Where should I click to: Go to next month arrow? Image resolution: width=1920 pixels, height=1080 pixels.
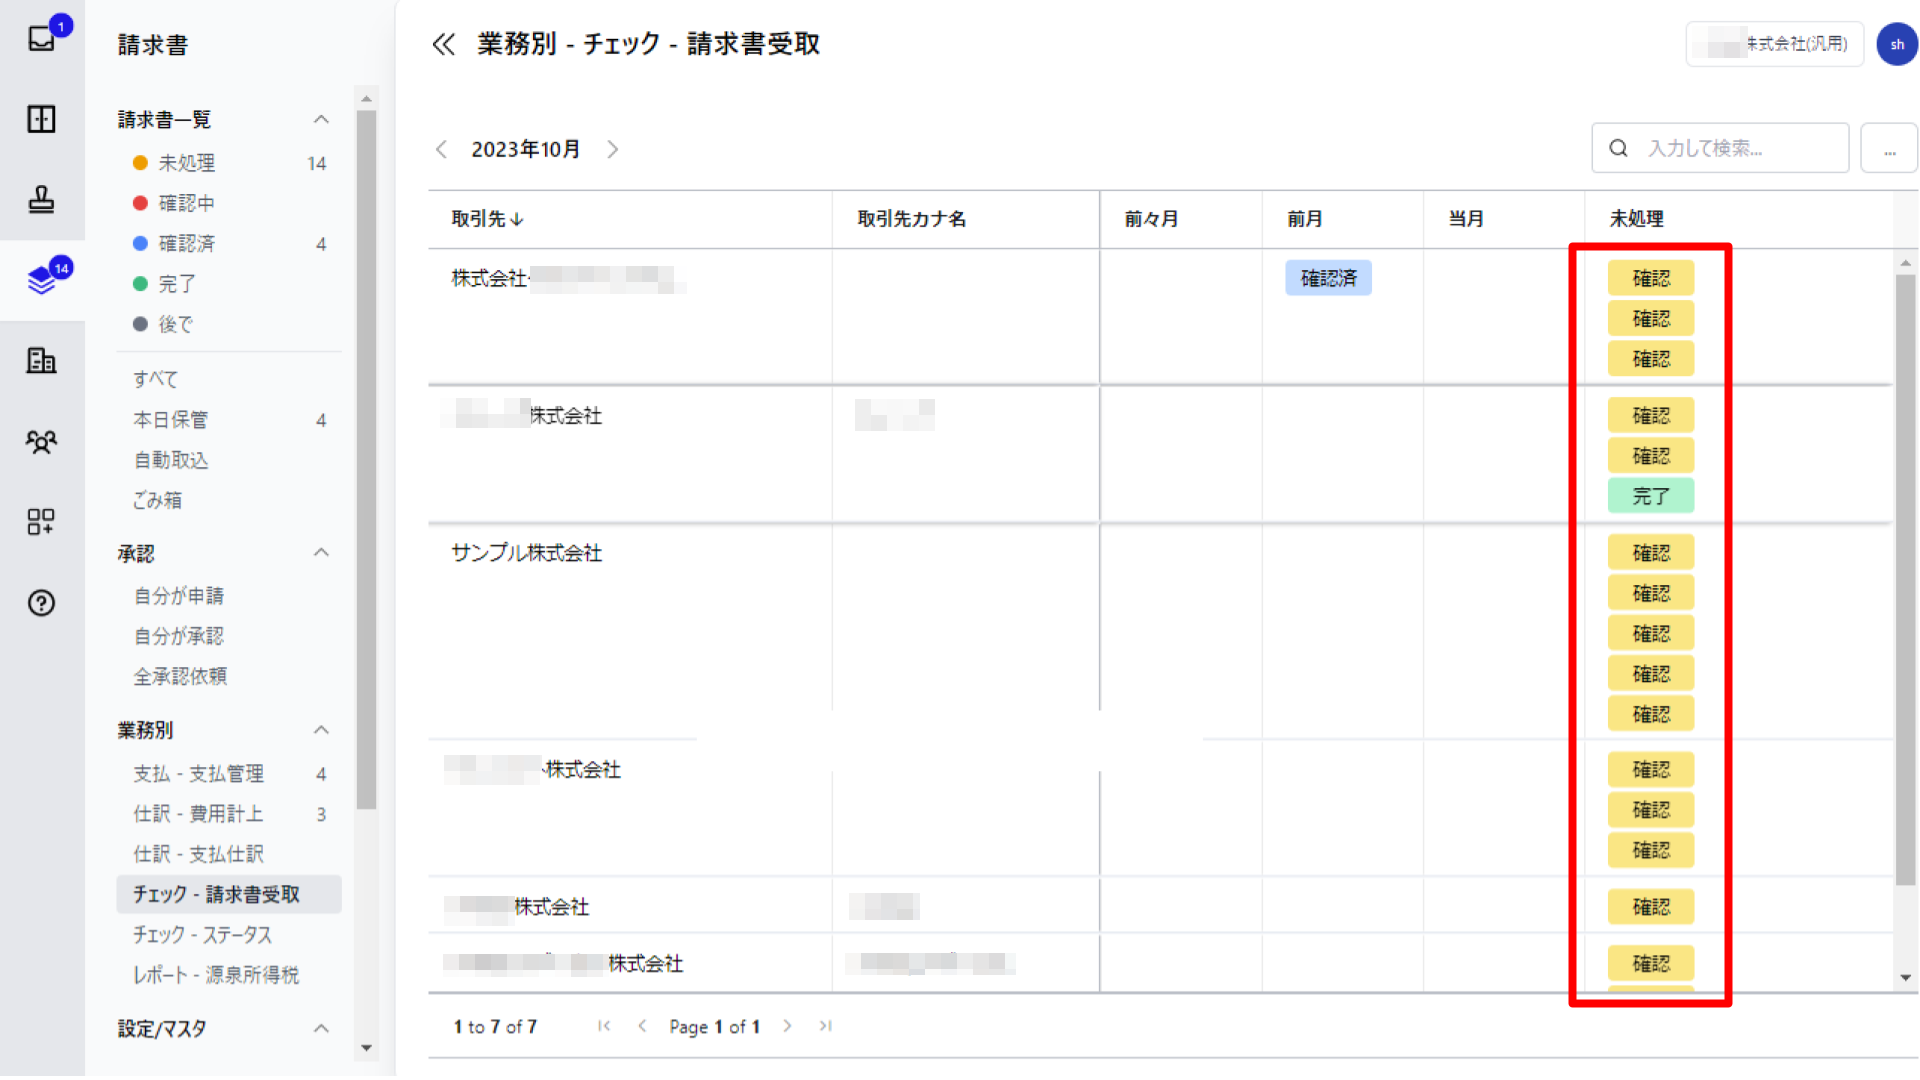click(x=613, y=149)
